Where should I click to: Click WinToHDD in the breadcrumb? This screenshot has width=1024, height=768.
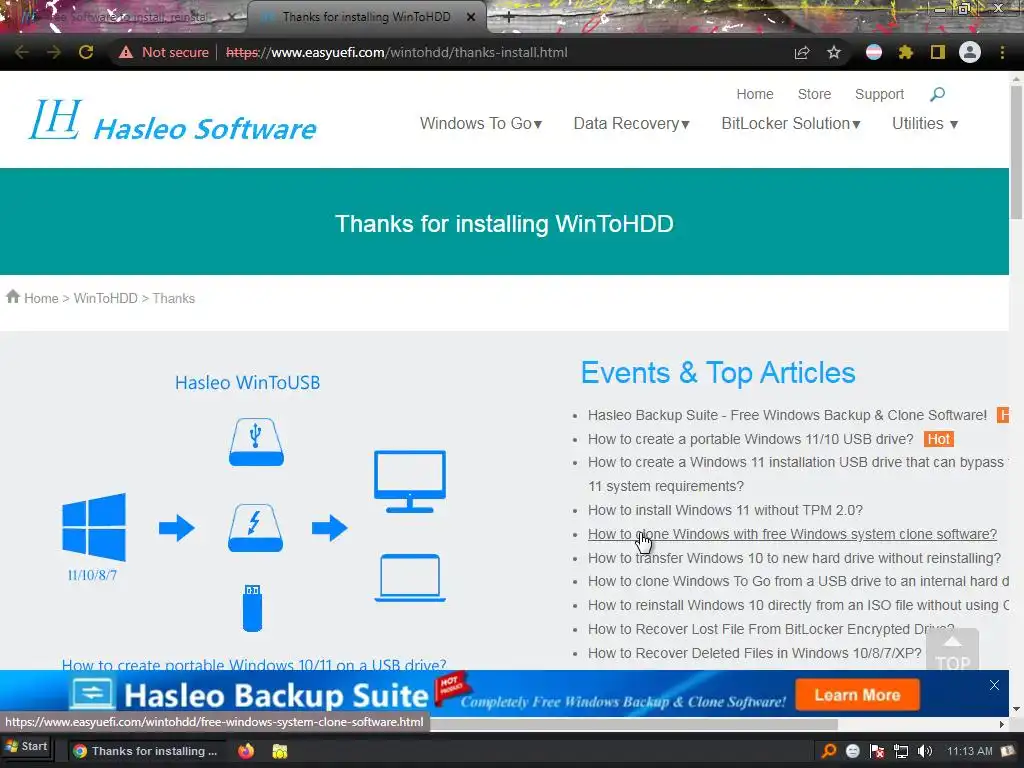coord(106,298)
